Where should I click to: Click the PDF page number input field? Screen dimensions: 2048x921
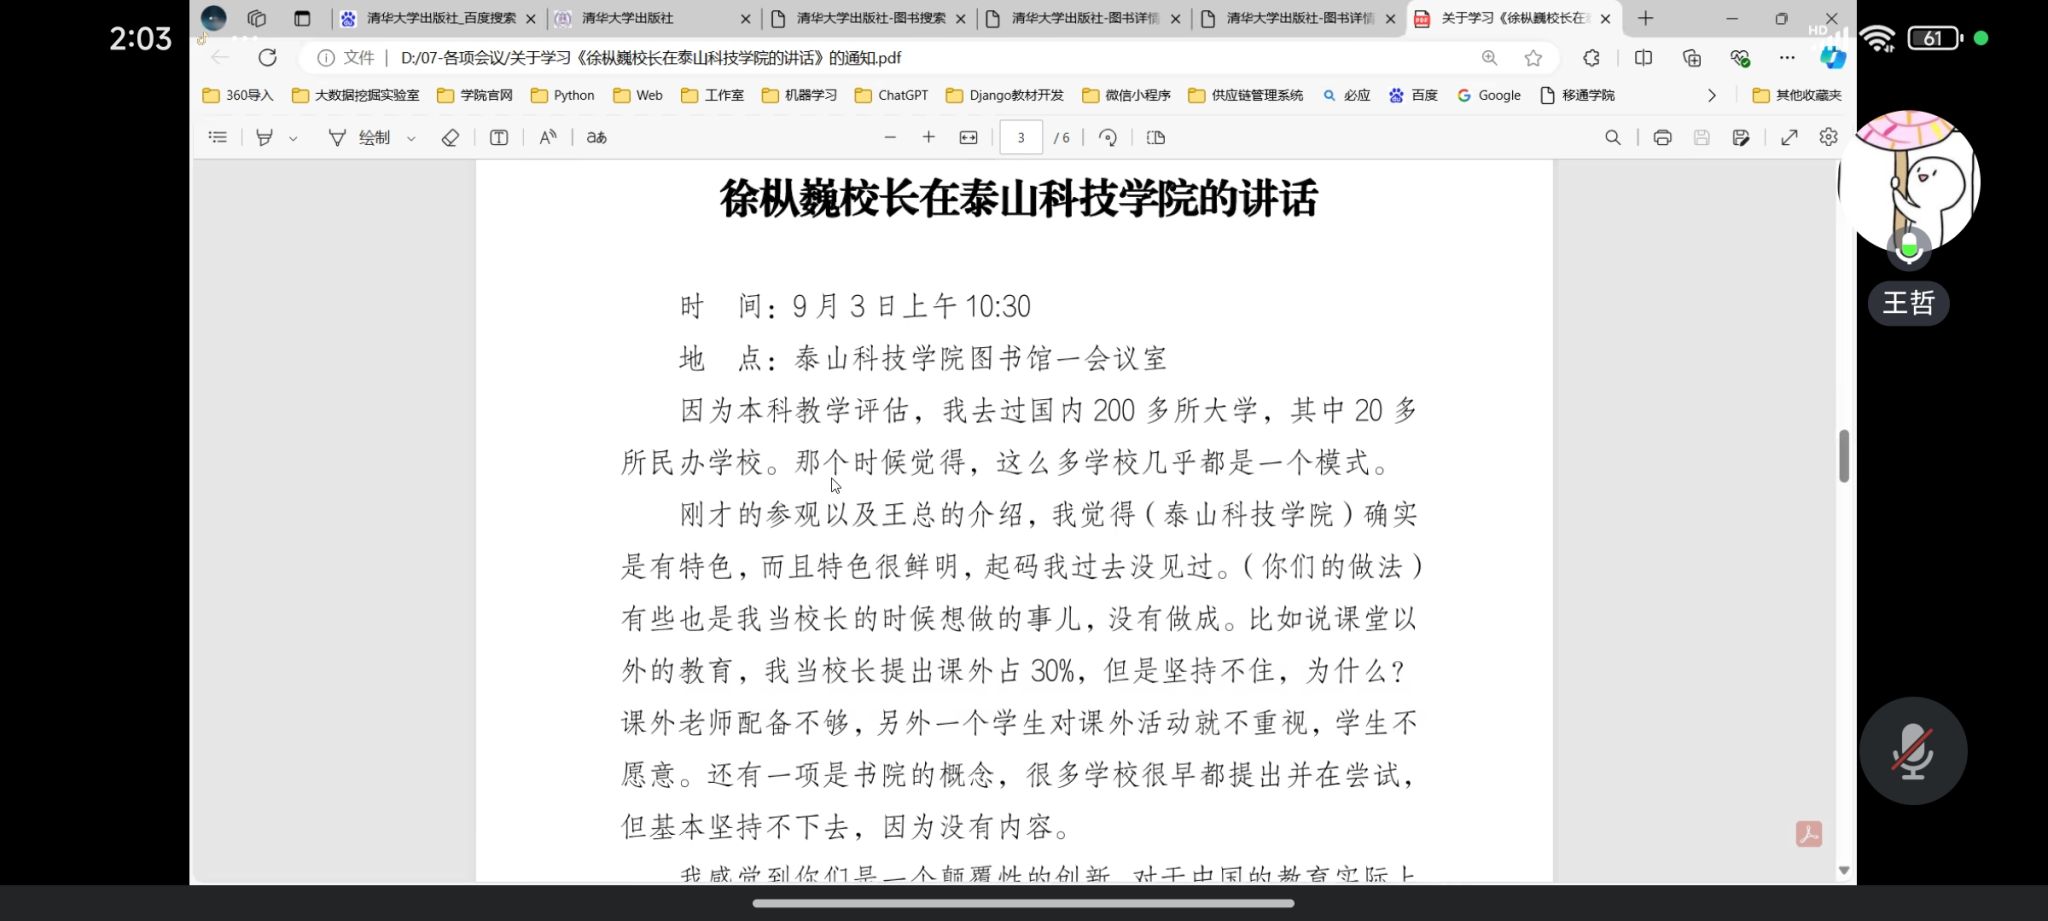(x=1020, y=138)
